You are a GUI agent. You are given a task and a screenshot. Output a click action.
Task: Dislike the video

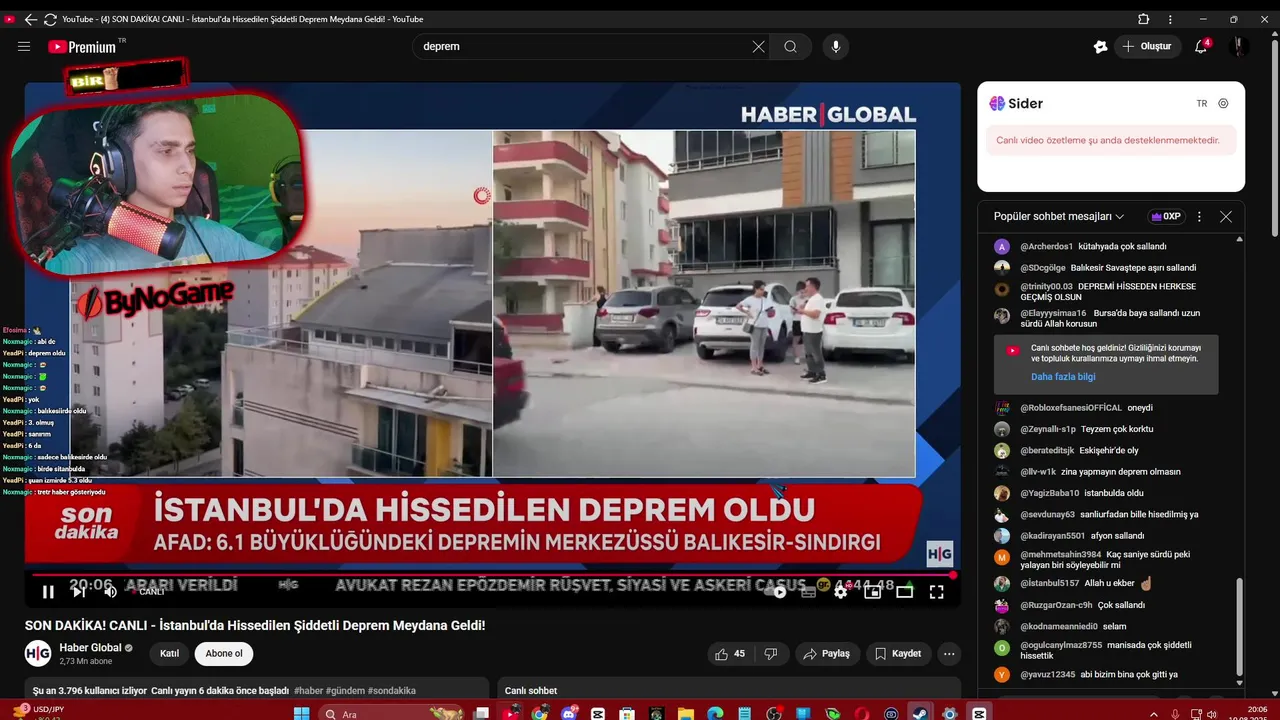click(771, 654)
